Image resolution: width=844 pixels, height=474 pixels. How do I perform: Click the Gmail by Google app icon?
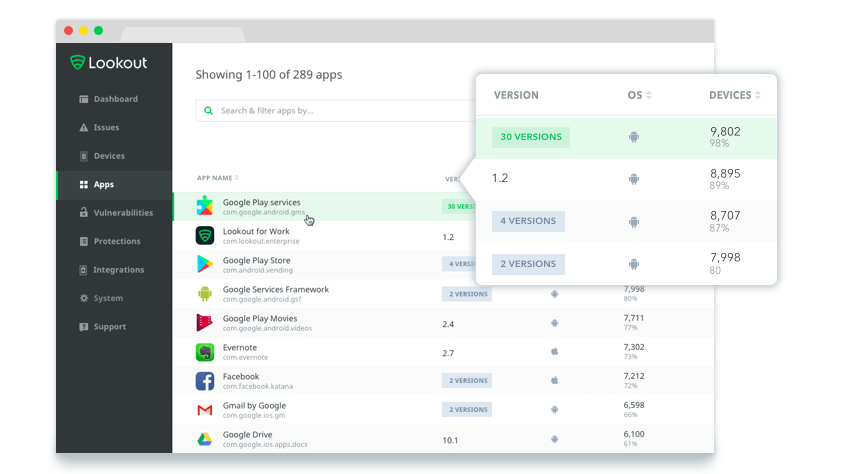click(205, 411)
